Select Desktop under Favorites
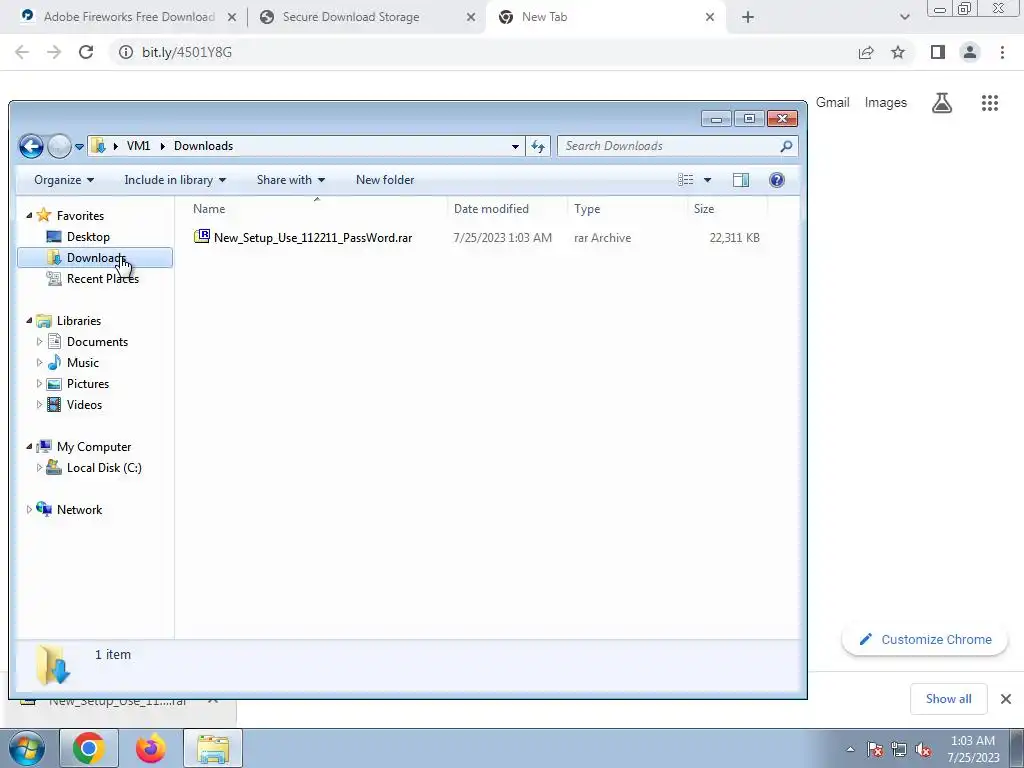 (88, 237)
